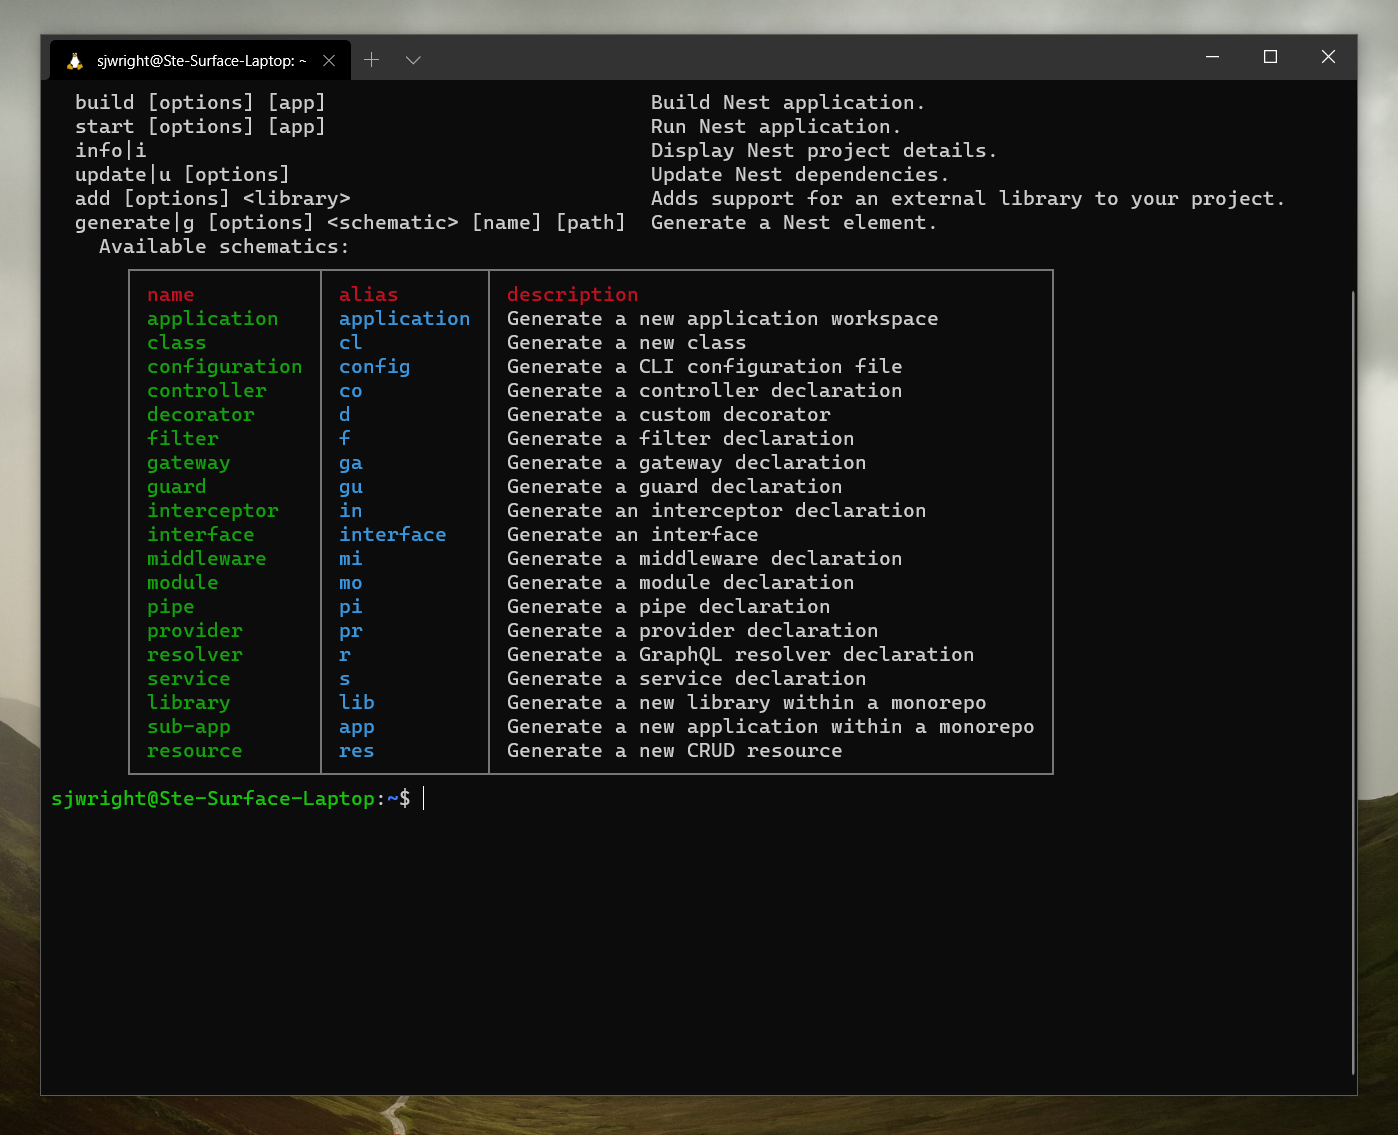This screenshot has height=1135, width=1398.
Task: Click the shell prompt sjwright@Ste-Surface-Laptop:~$
Action: [x=231, y=799]
